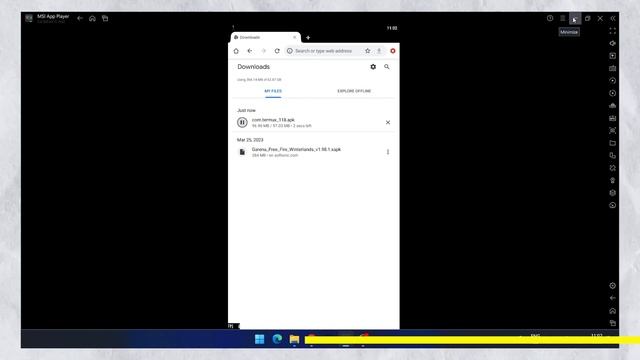This screenshot has height=360, width=640.
Task: Cancel the com.termux apk download
Action: 388,122
